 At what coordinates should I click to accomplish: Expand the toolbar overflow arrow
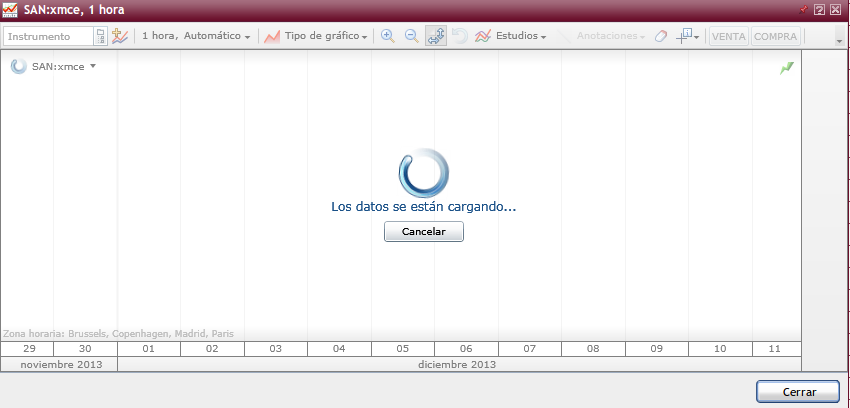click(840, 40)
